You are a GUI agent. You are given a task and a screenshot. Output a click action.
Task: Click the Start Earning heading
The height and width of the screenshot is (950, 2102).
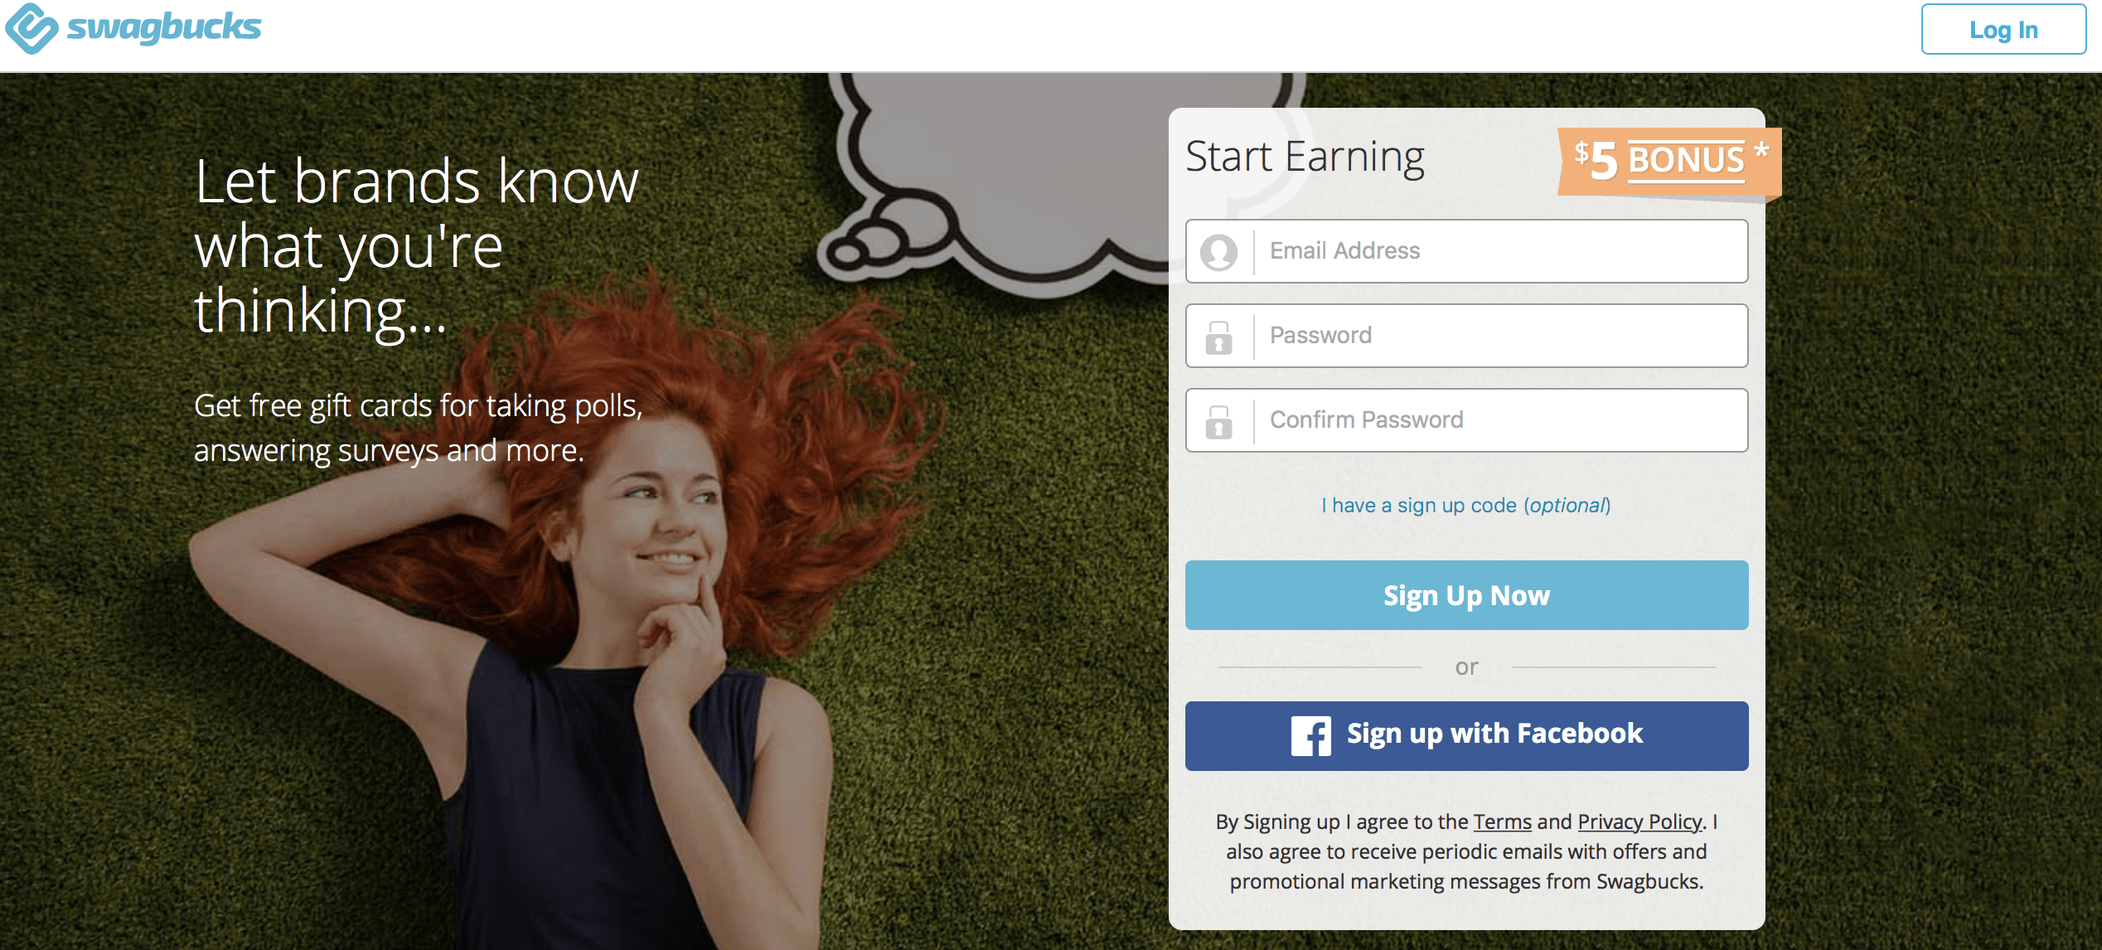tap(1304, 157)
